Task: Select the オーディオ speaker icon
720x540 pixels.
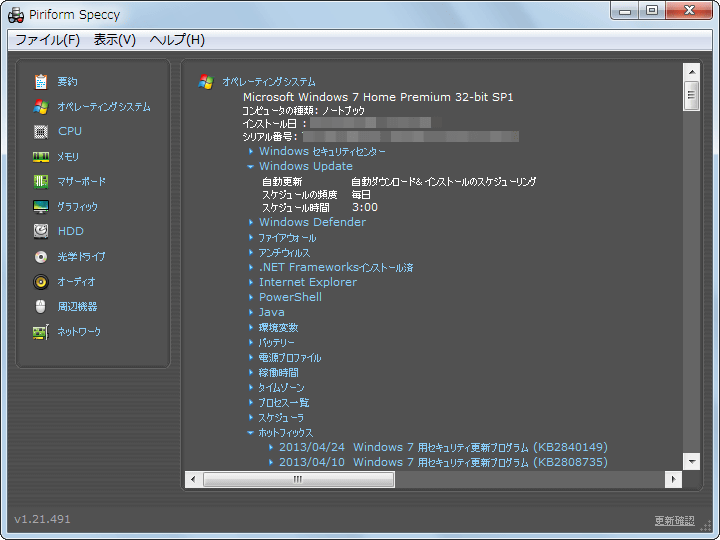Action: (41, 282)
